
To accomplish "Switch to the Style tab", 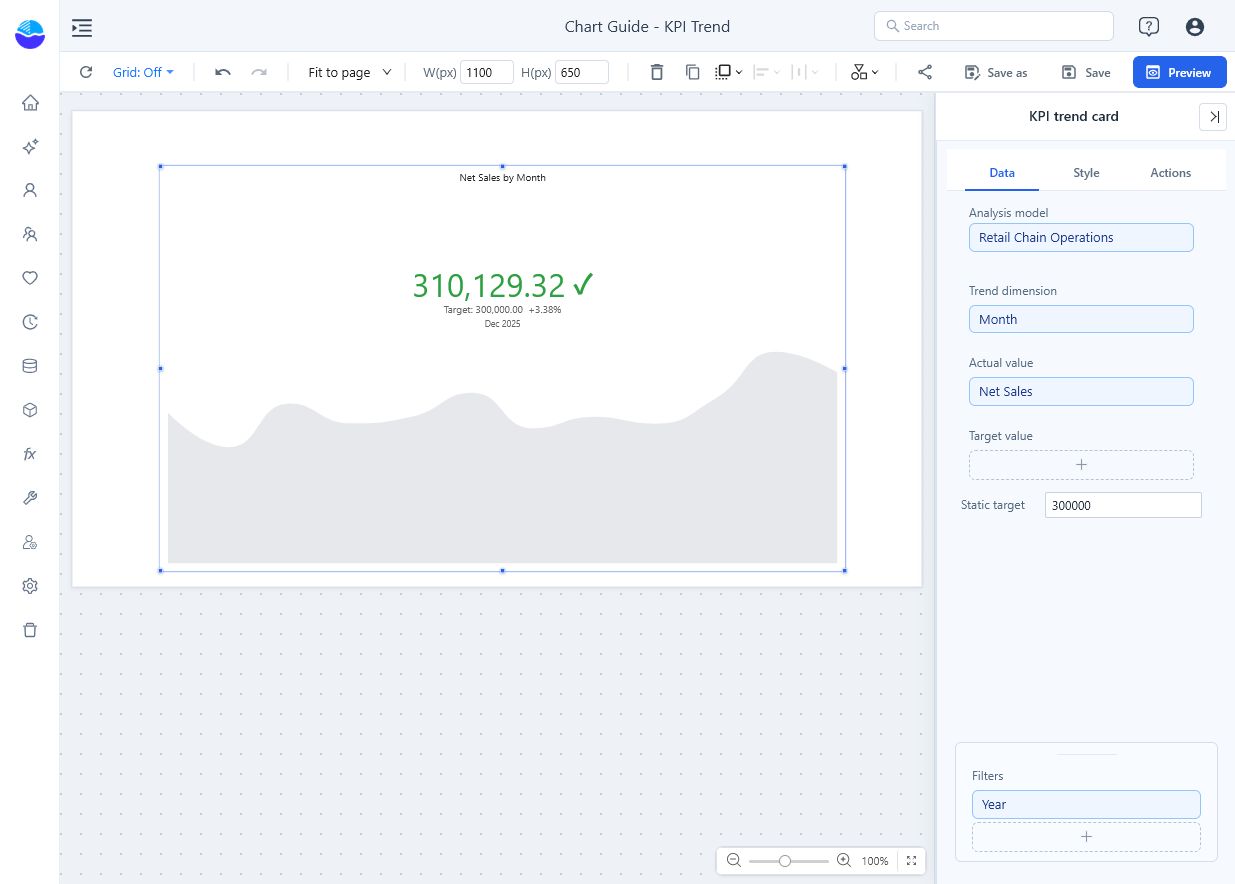I will (x=1086, y=173).
